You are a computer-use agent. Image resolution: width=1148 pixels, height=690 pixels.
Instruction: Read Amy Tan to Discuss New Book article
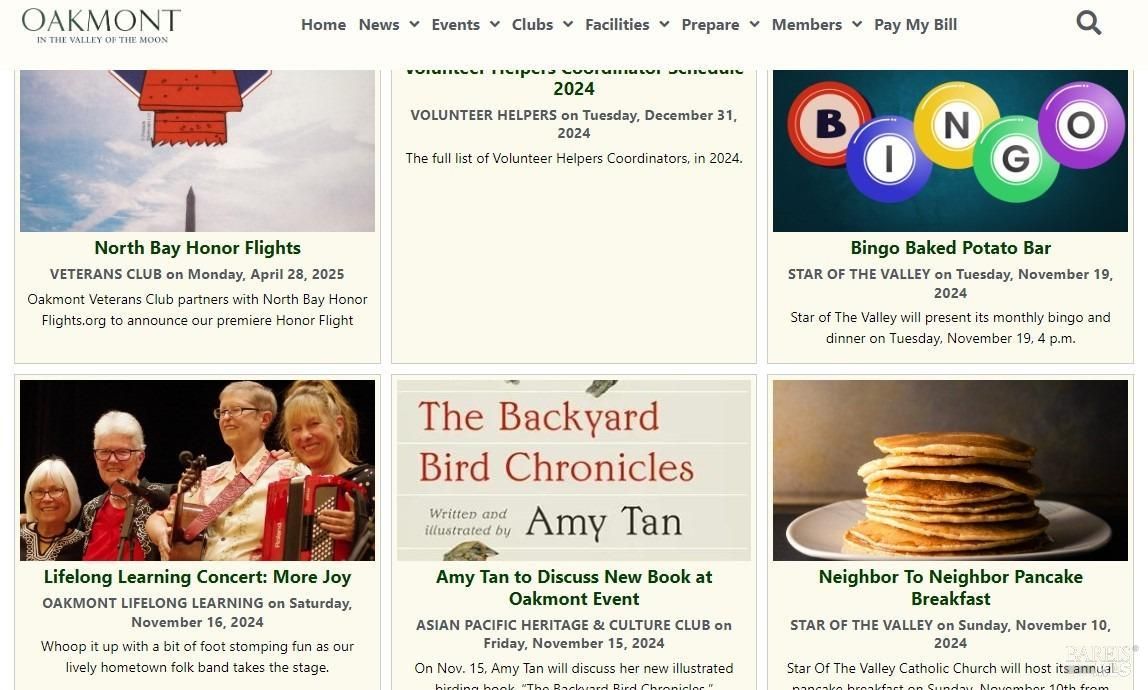coord(574,588)
